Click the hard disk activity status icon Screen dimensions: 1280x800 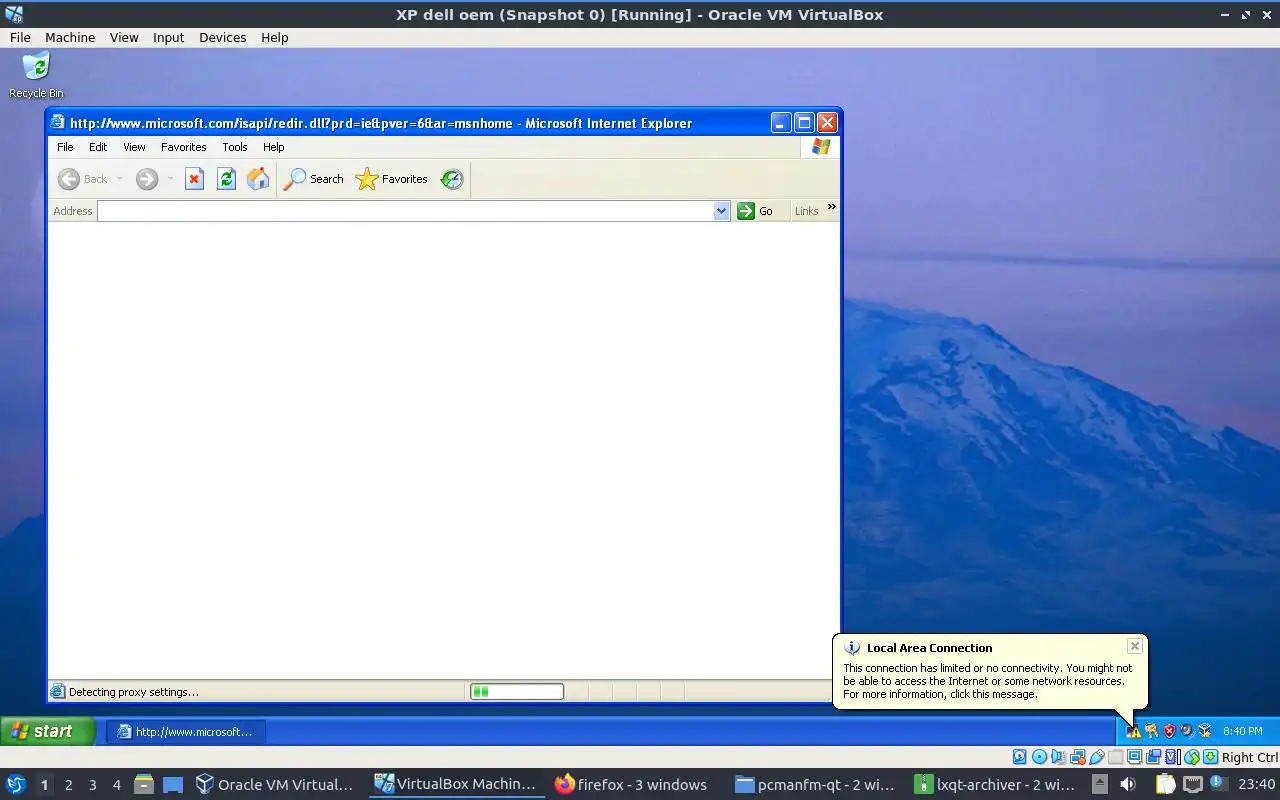click(x=1020, y=757)
